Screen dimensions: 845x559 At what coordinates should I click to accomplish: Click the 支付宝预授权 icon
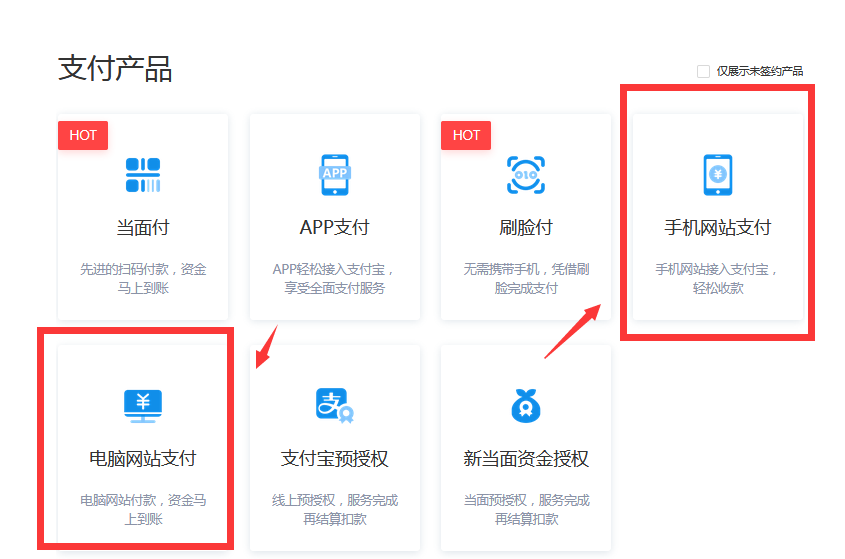coord(334,405)
